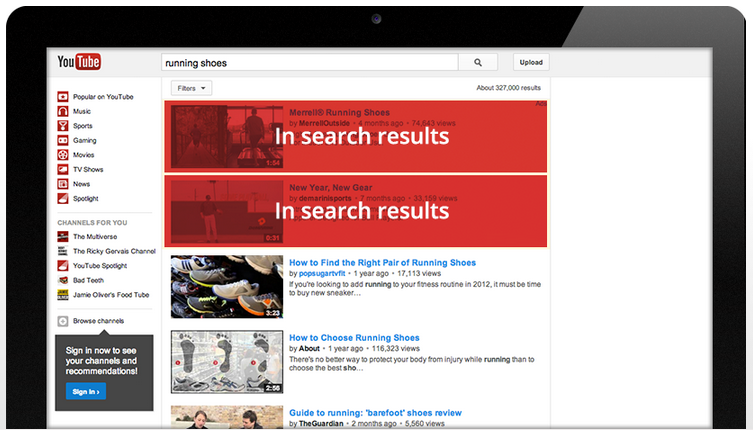Image resolution: width=753 pixels, height=431 pixels.
Task: Open the MerrellOutside uploader link
Action: [324, 123]
